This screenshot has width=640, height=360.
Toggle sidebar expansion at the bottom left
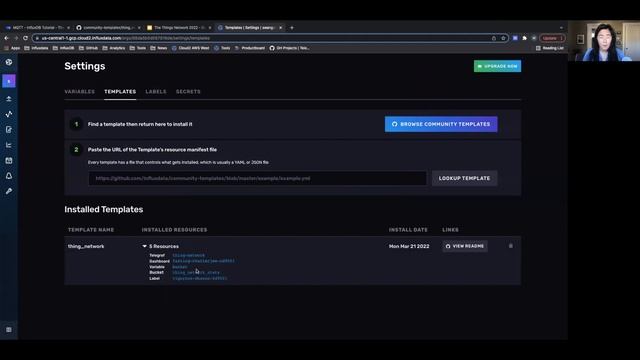pyautogui.click(x=9, y=329)
